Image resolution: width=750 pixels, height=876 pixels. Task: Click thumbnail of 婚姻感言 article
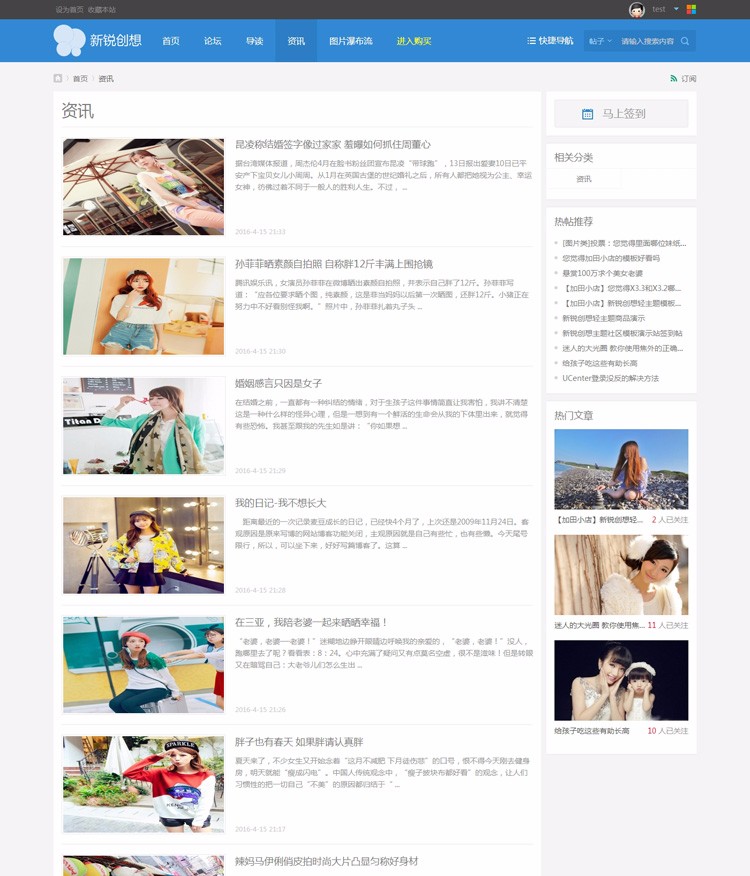point(144,426)
